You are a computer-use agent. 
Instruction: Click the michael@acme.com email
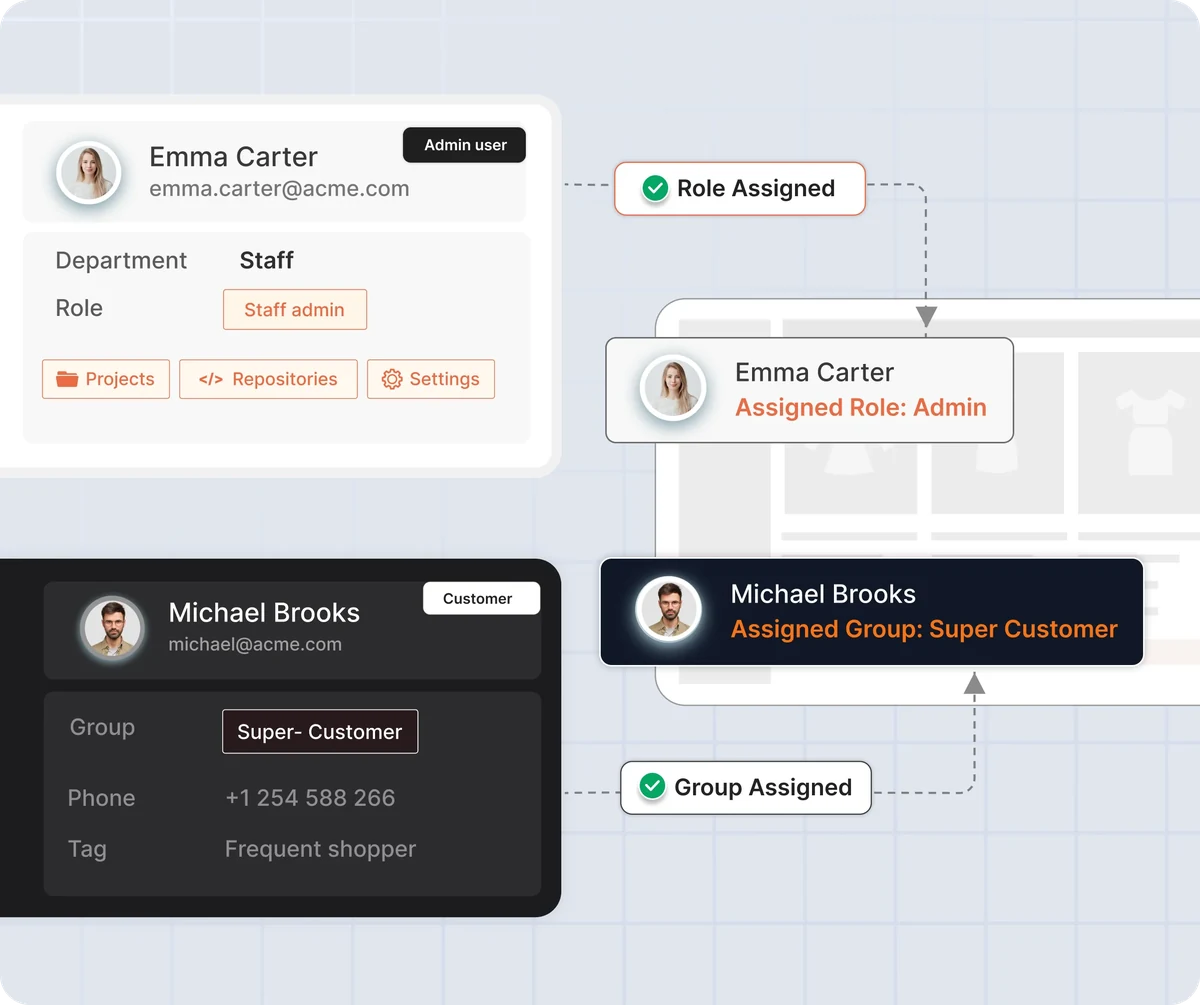tap(255, 644)
